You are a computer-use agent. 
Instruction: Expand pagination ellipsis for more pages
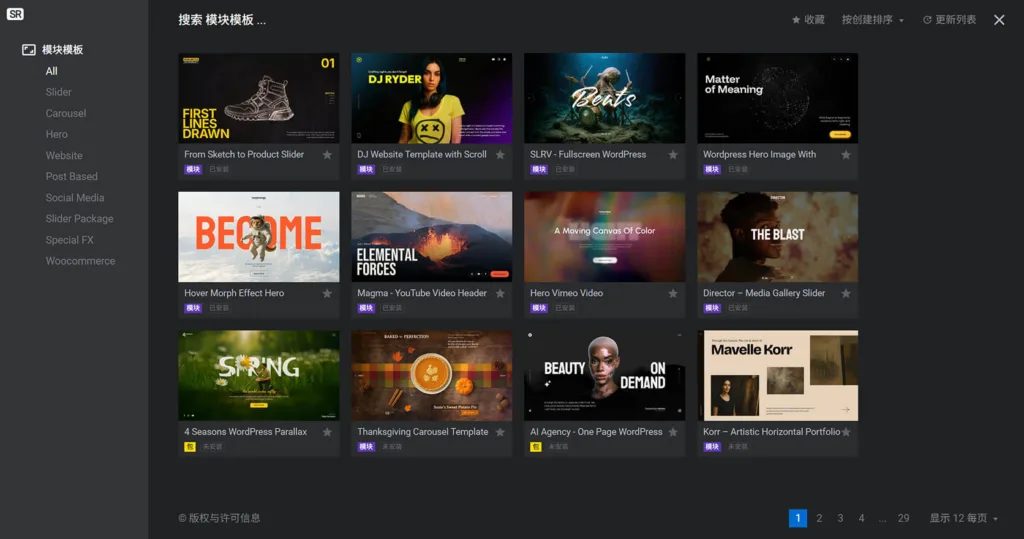coord(882,518)
